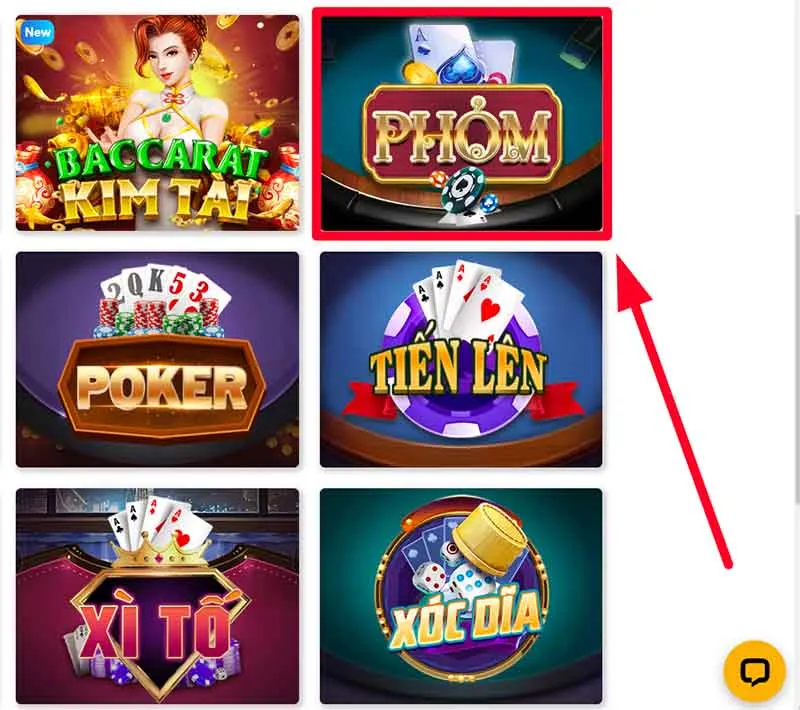
Task: Click the golden crown on Xì Tố tile
Action: point(161,551)
